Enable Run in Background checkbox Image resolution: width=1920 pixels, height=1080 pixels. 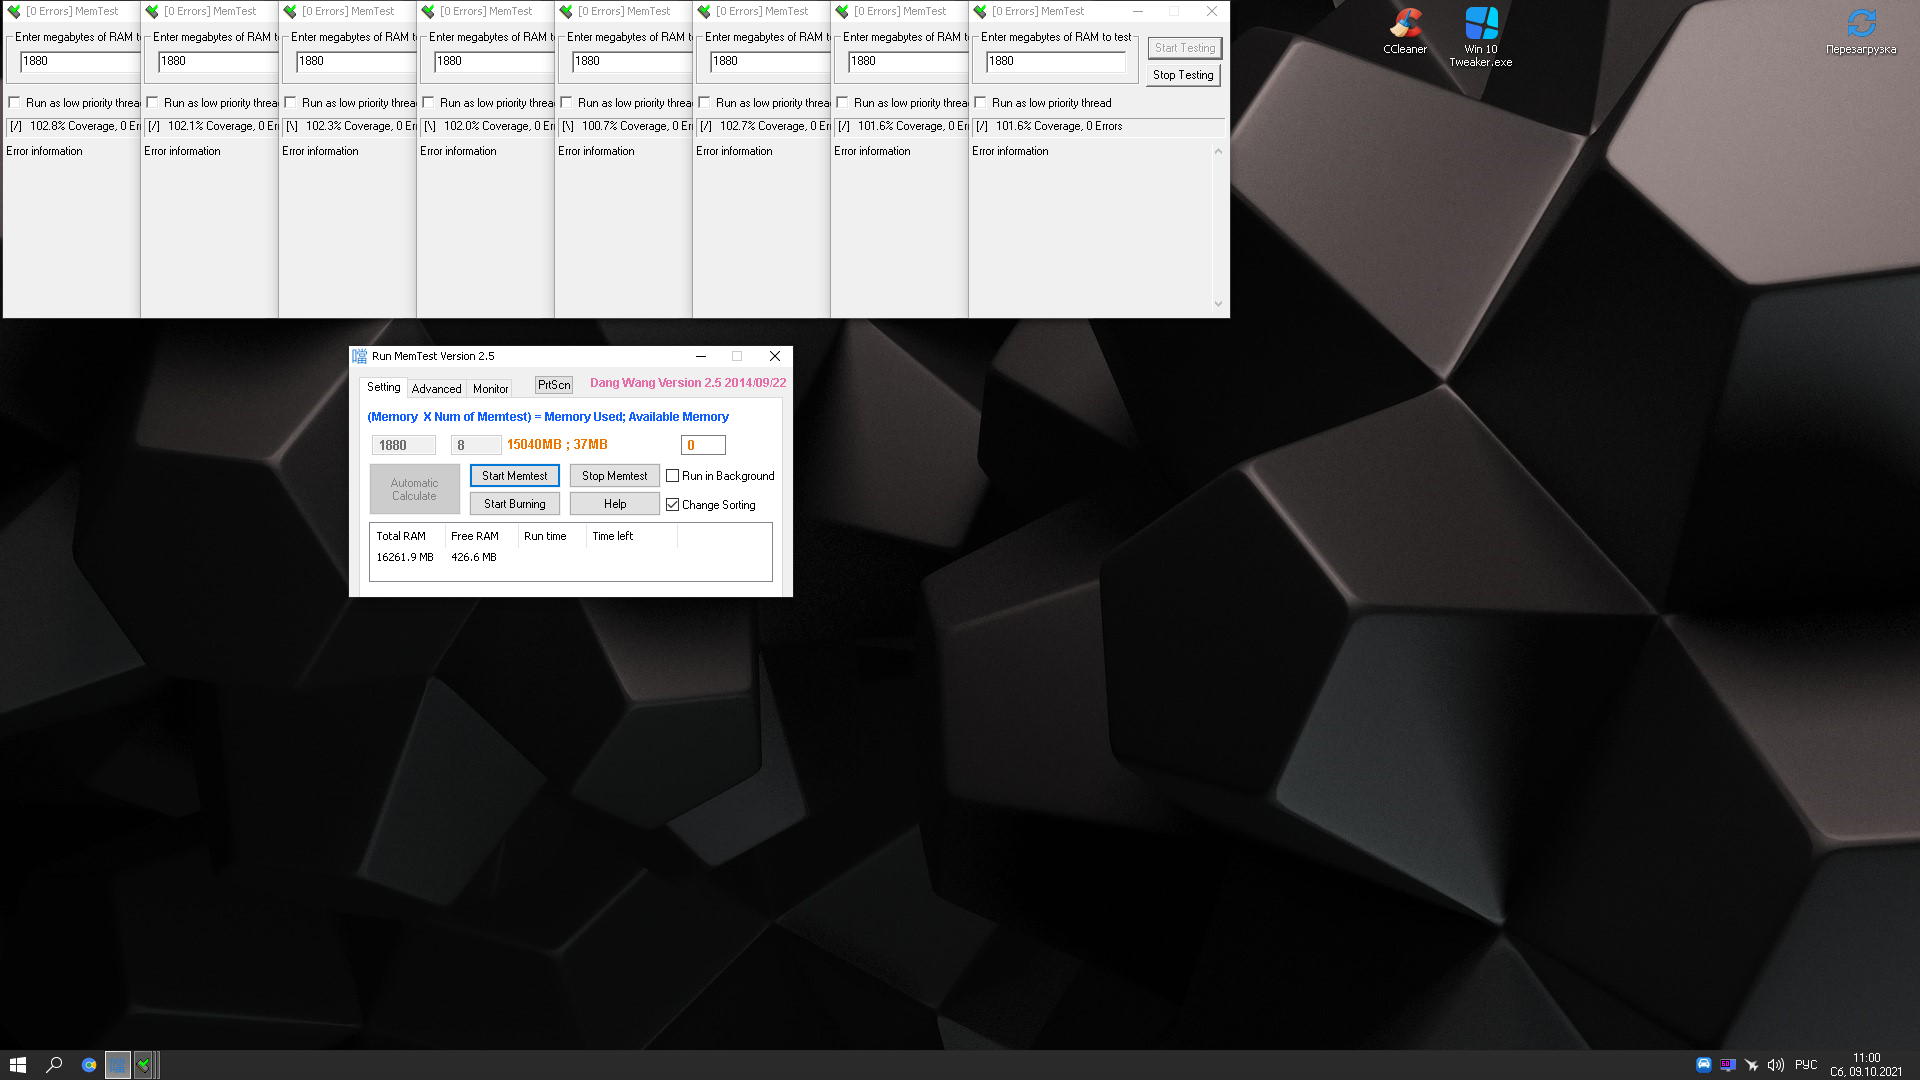673,476
